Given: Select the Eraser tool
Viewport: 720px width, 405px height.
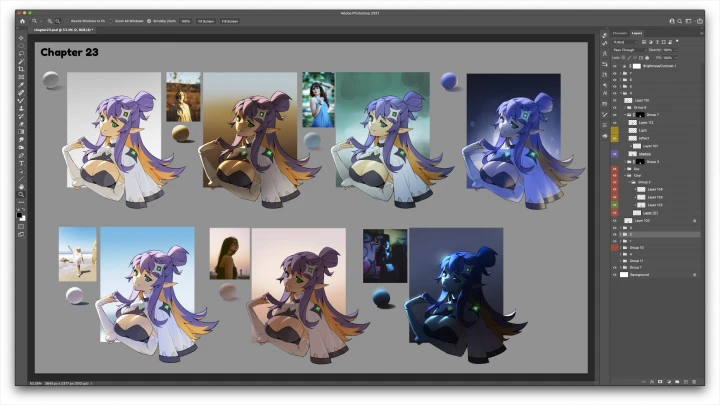Looking at the screenshot, I should pyautogui.click(x=21, y=124).
